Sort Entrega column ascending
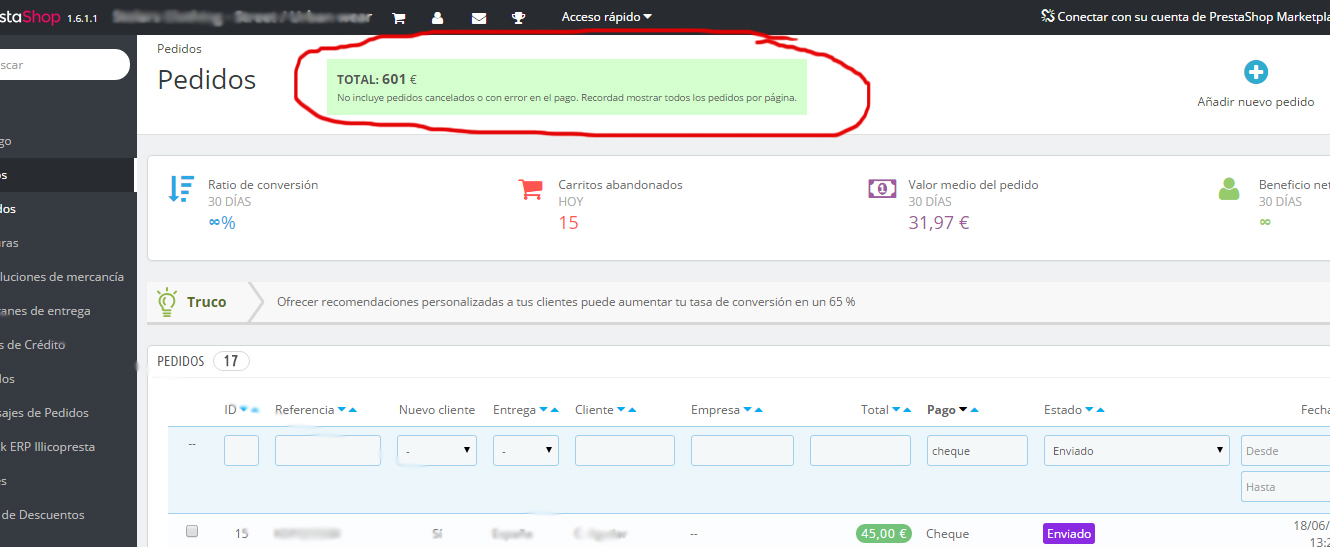 click(x=554, y=410)
